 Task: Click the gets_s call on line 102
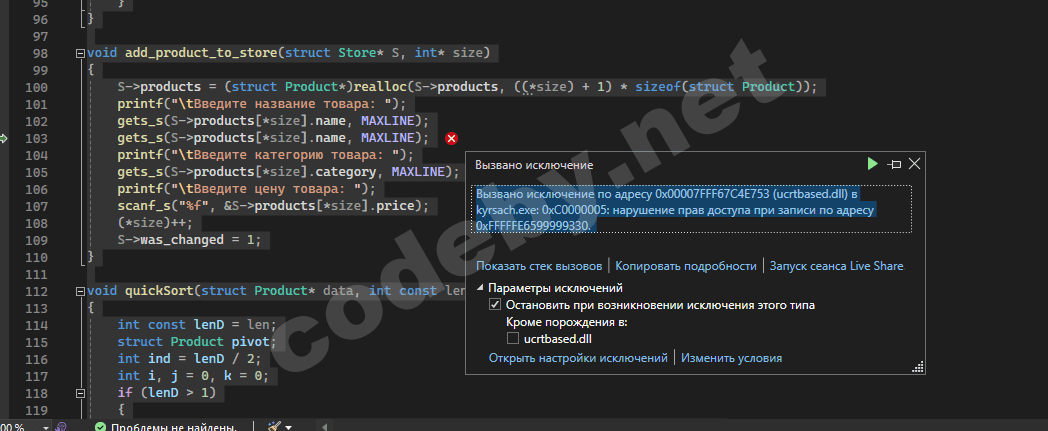pyautogui.click(x=273, y=122)
